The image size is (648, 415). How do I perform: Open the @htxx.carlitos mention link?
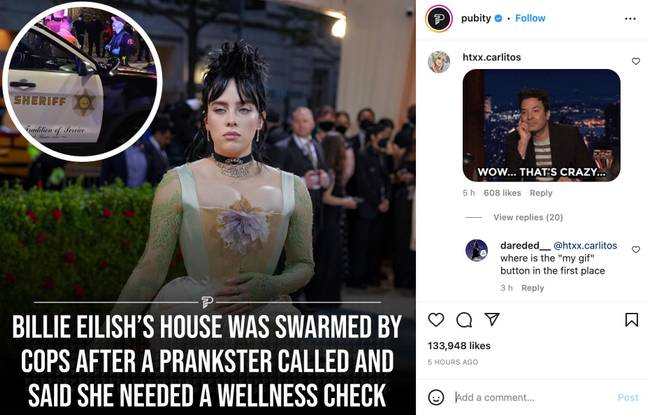585,246
